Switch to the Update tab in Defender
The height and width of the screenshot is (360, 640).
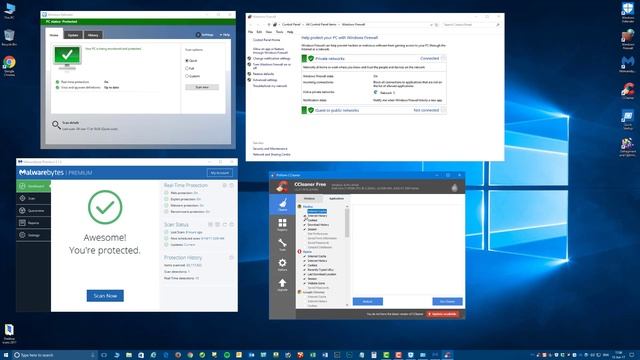[x=73, y=35]
